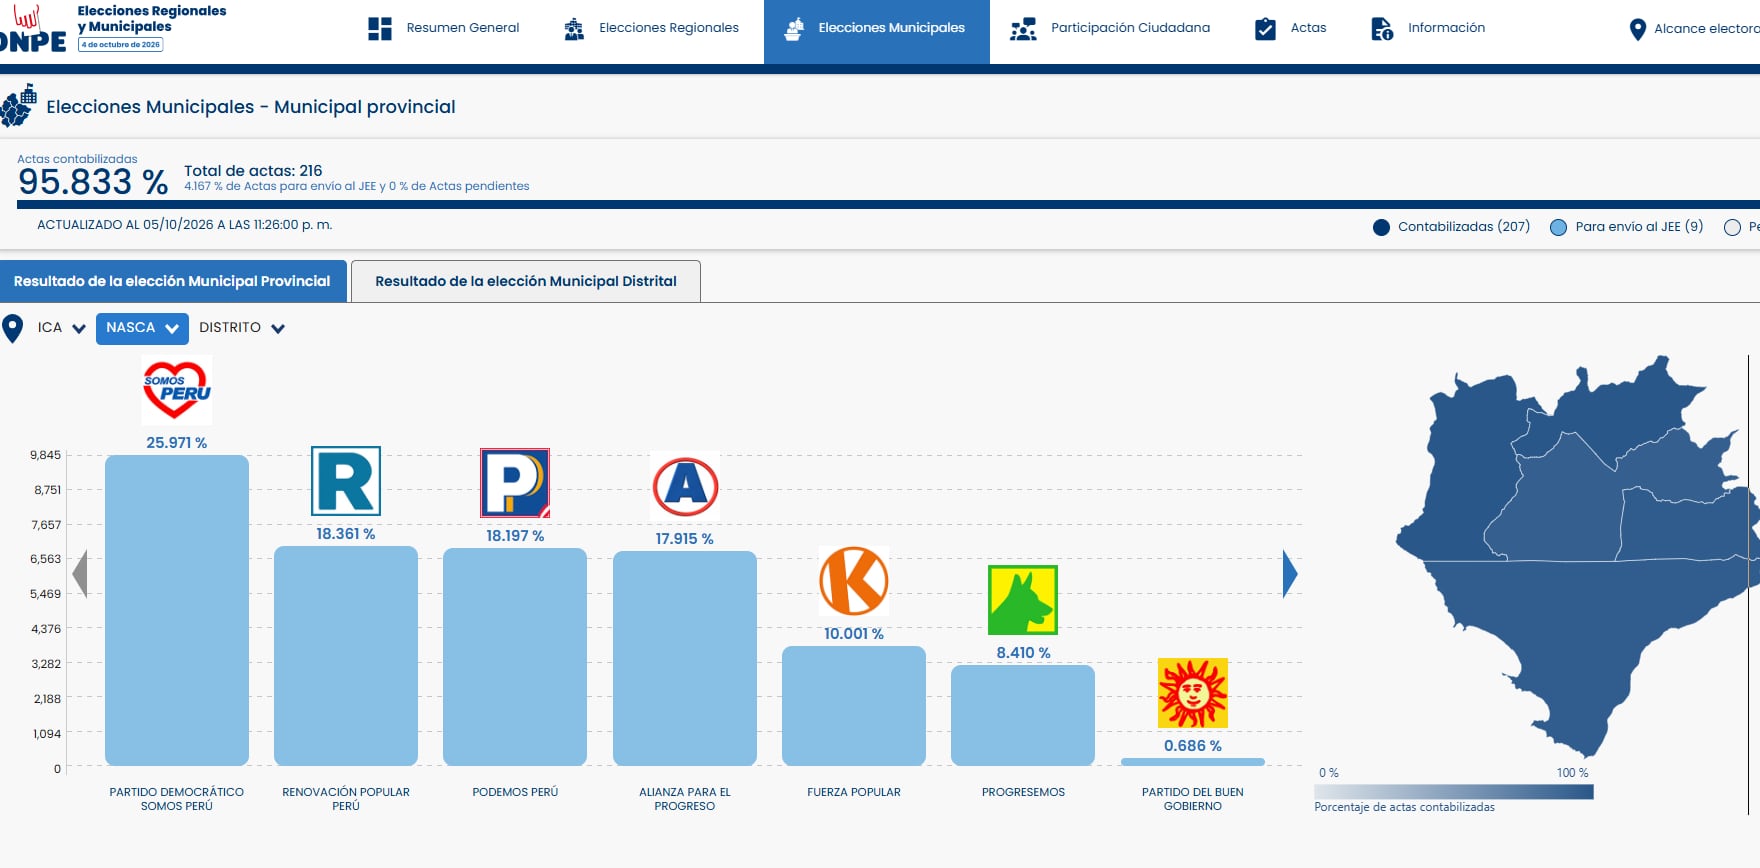Image resolution: width=1760 pixels, height=868 pixels.
Task: Click the Información document icon
Action: point(1382,29)
